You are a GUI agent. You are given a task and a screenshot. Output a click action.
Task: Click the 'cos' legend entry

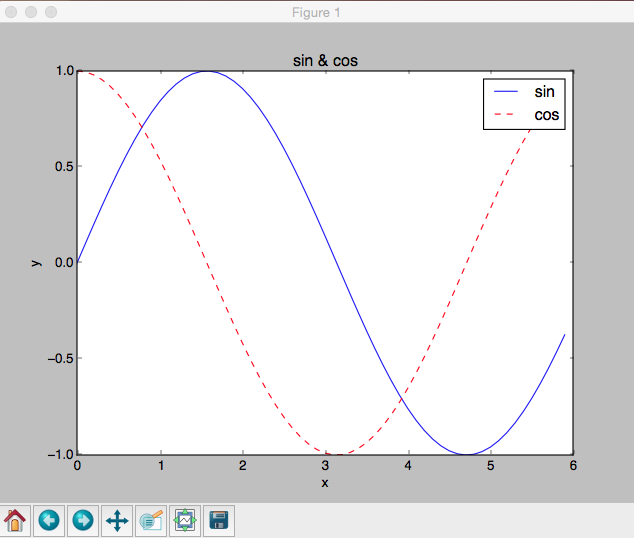pyautogui.click(x=547, y=115)
